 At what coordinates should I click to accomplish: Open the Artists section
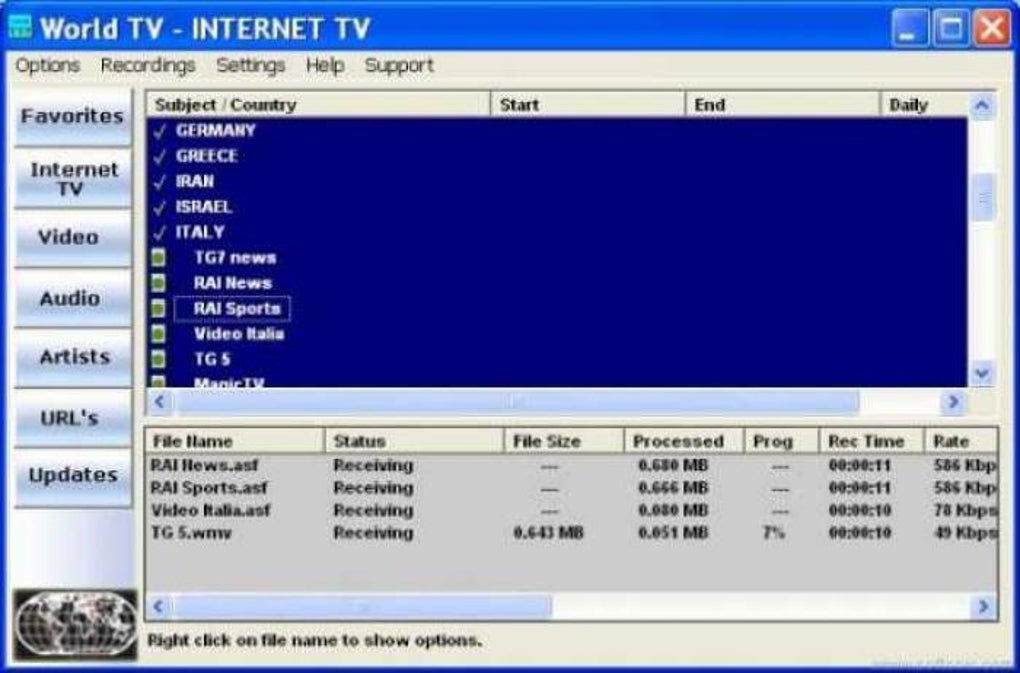click(x=73, y=358)
